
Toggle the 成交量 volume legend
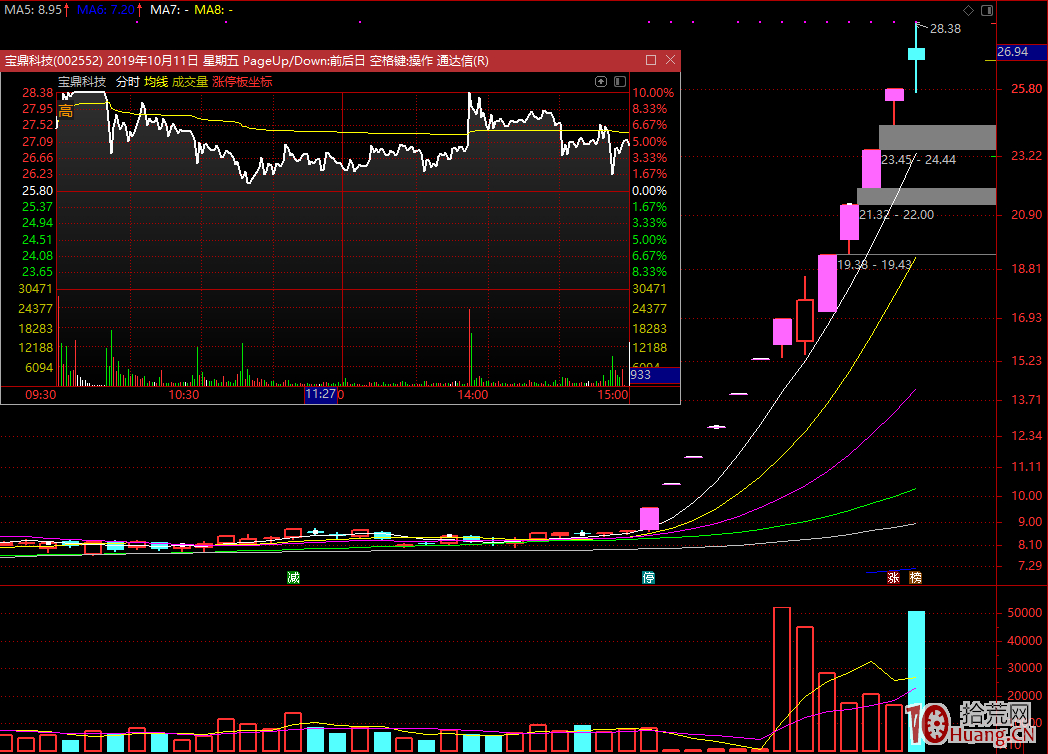coord(190,82)
